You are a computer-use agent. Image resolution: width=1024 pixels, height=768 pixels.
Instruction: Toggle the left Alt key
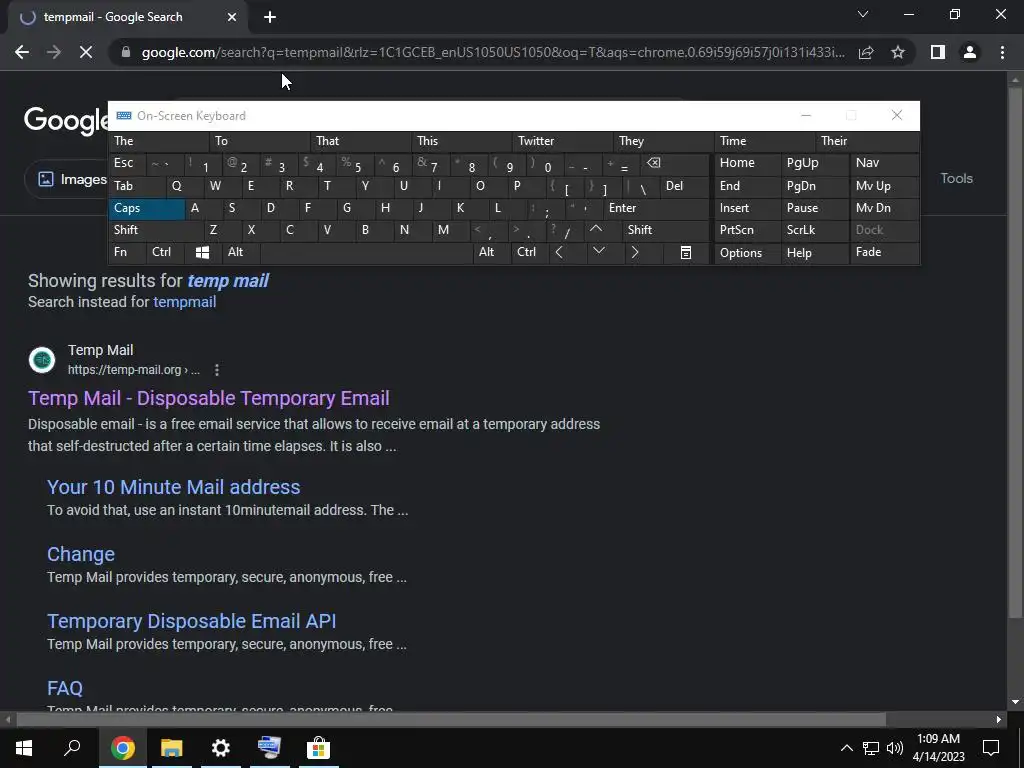241,253
